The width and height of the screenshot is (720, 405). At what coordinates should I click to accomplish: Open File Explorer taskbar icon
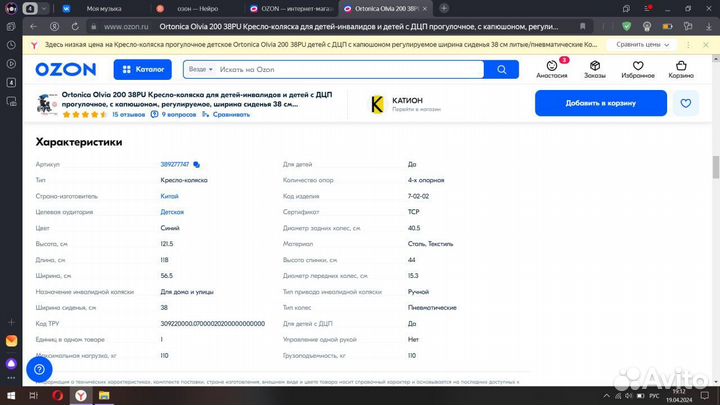tap(104, 395)
